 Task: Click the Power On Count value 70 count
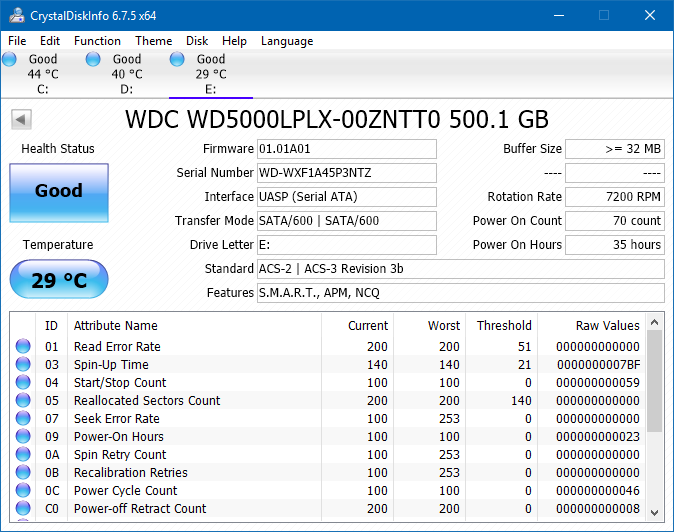click(615, 221)
